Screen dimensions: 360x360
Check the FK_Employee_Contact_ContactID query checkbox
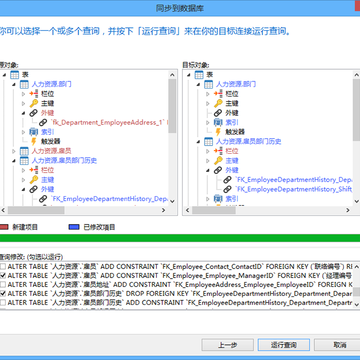point(3,267)
